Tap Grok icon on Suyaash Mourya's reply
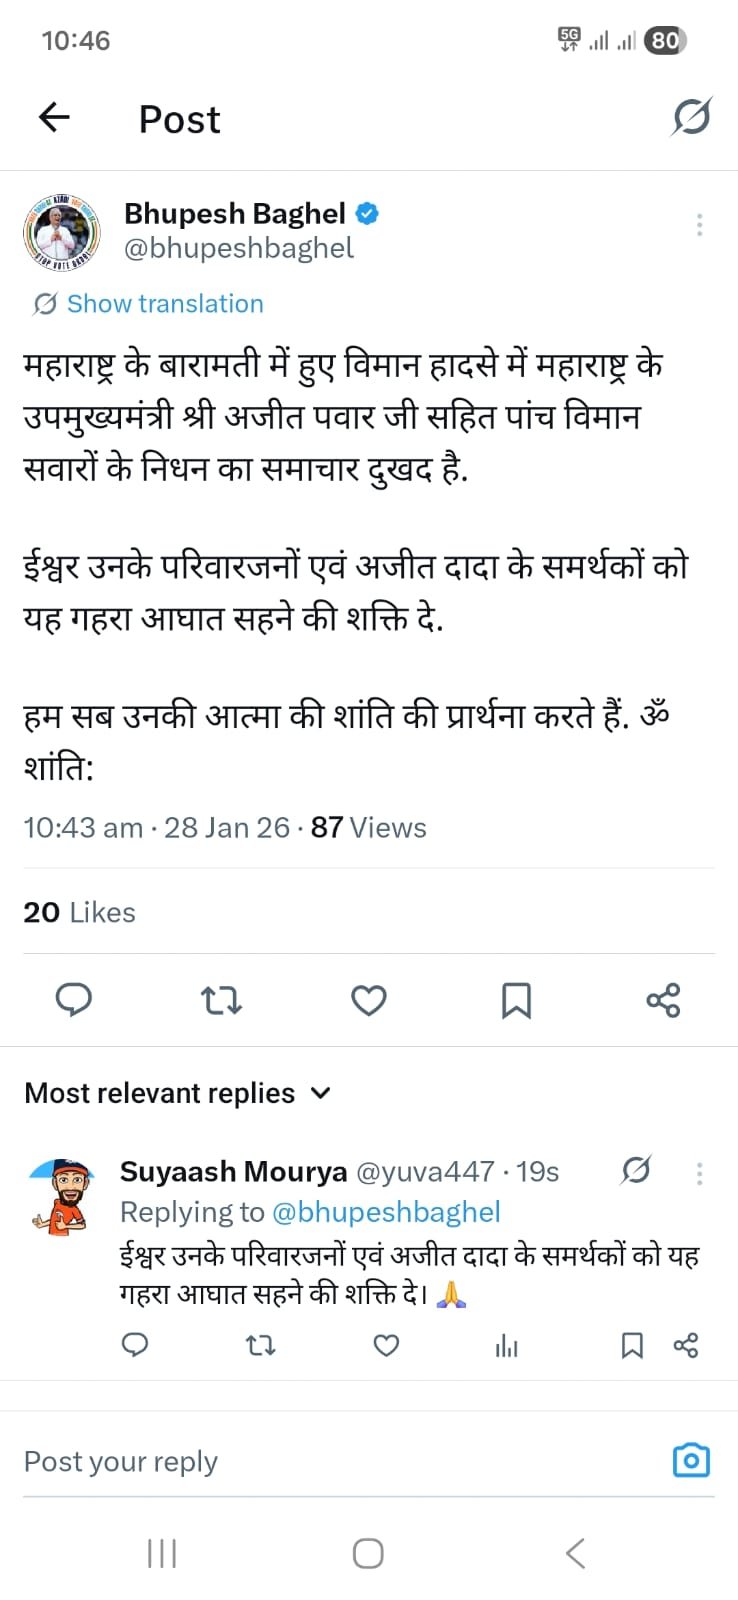The image size is (738, 1600). point(636,1170)
